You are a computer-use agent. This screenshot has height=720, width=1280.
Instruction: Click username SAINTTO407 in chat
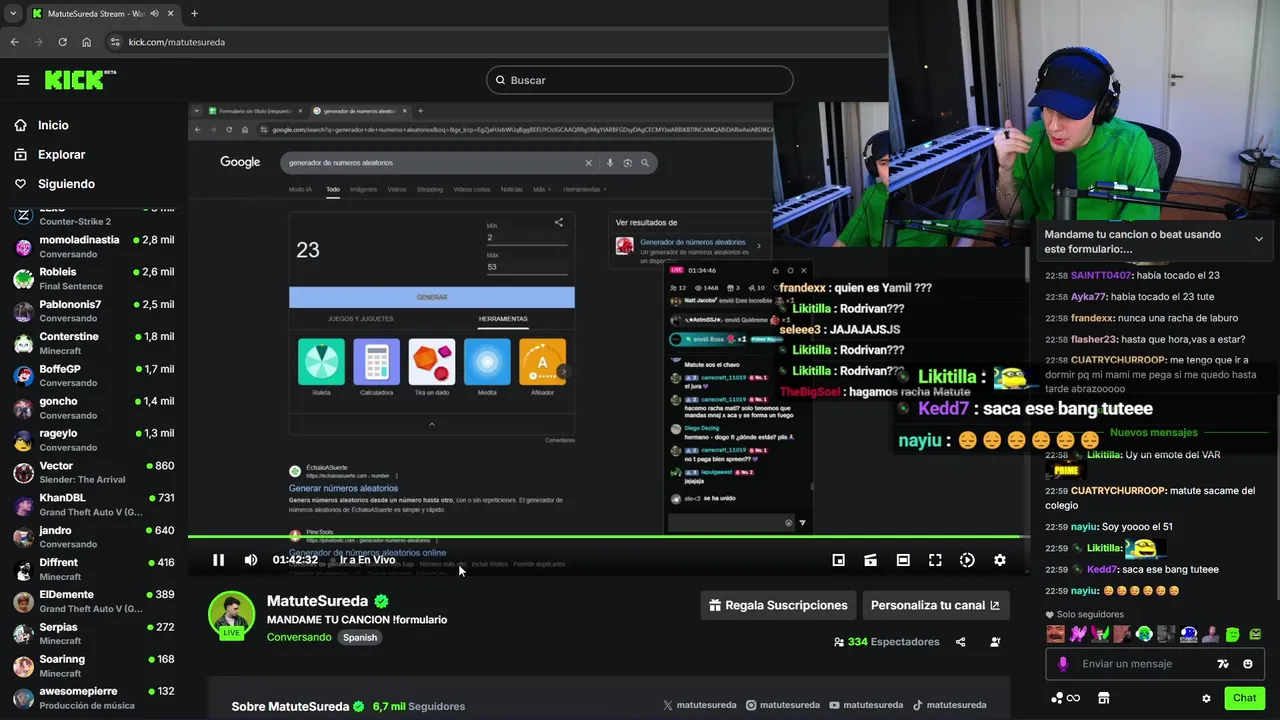(x=1101, y=275)
